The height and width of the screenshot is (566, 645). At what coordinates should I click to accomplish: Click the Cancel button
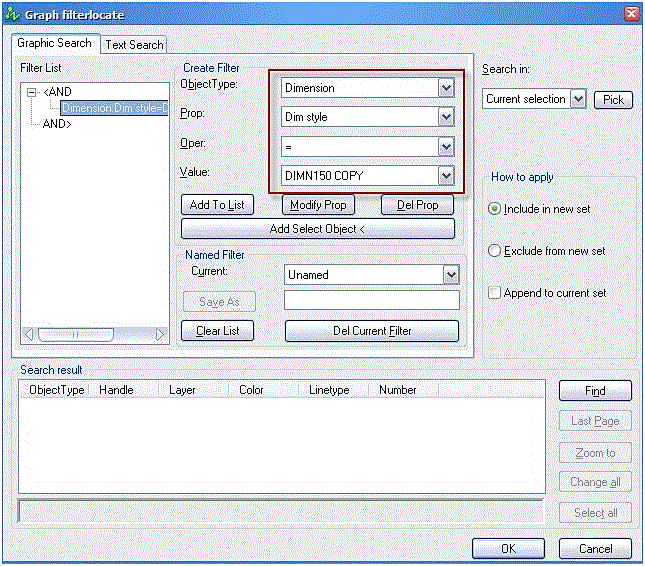tap(595, 549)
